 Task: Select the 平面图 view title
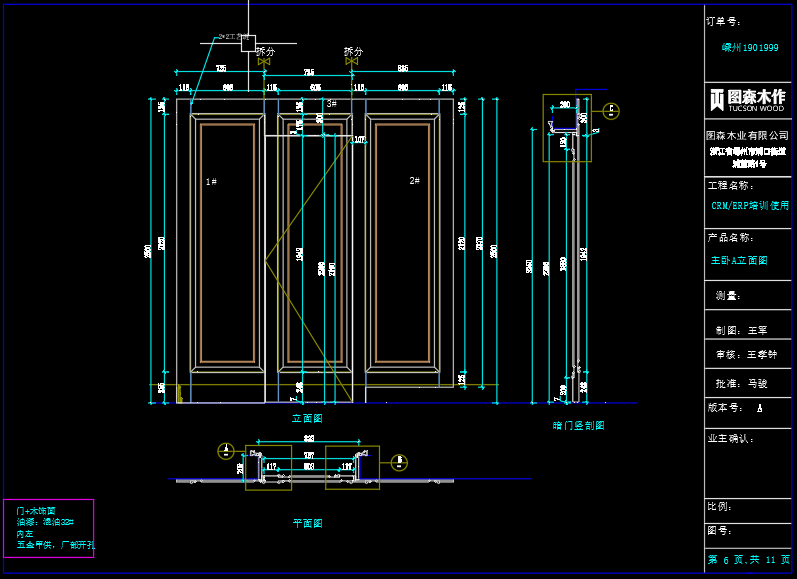coord(308,523)
